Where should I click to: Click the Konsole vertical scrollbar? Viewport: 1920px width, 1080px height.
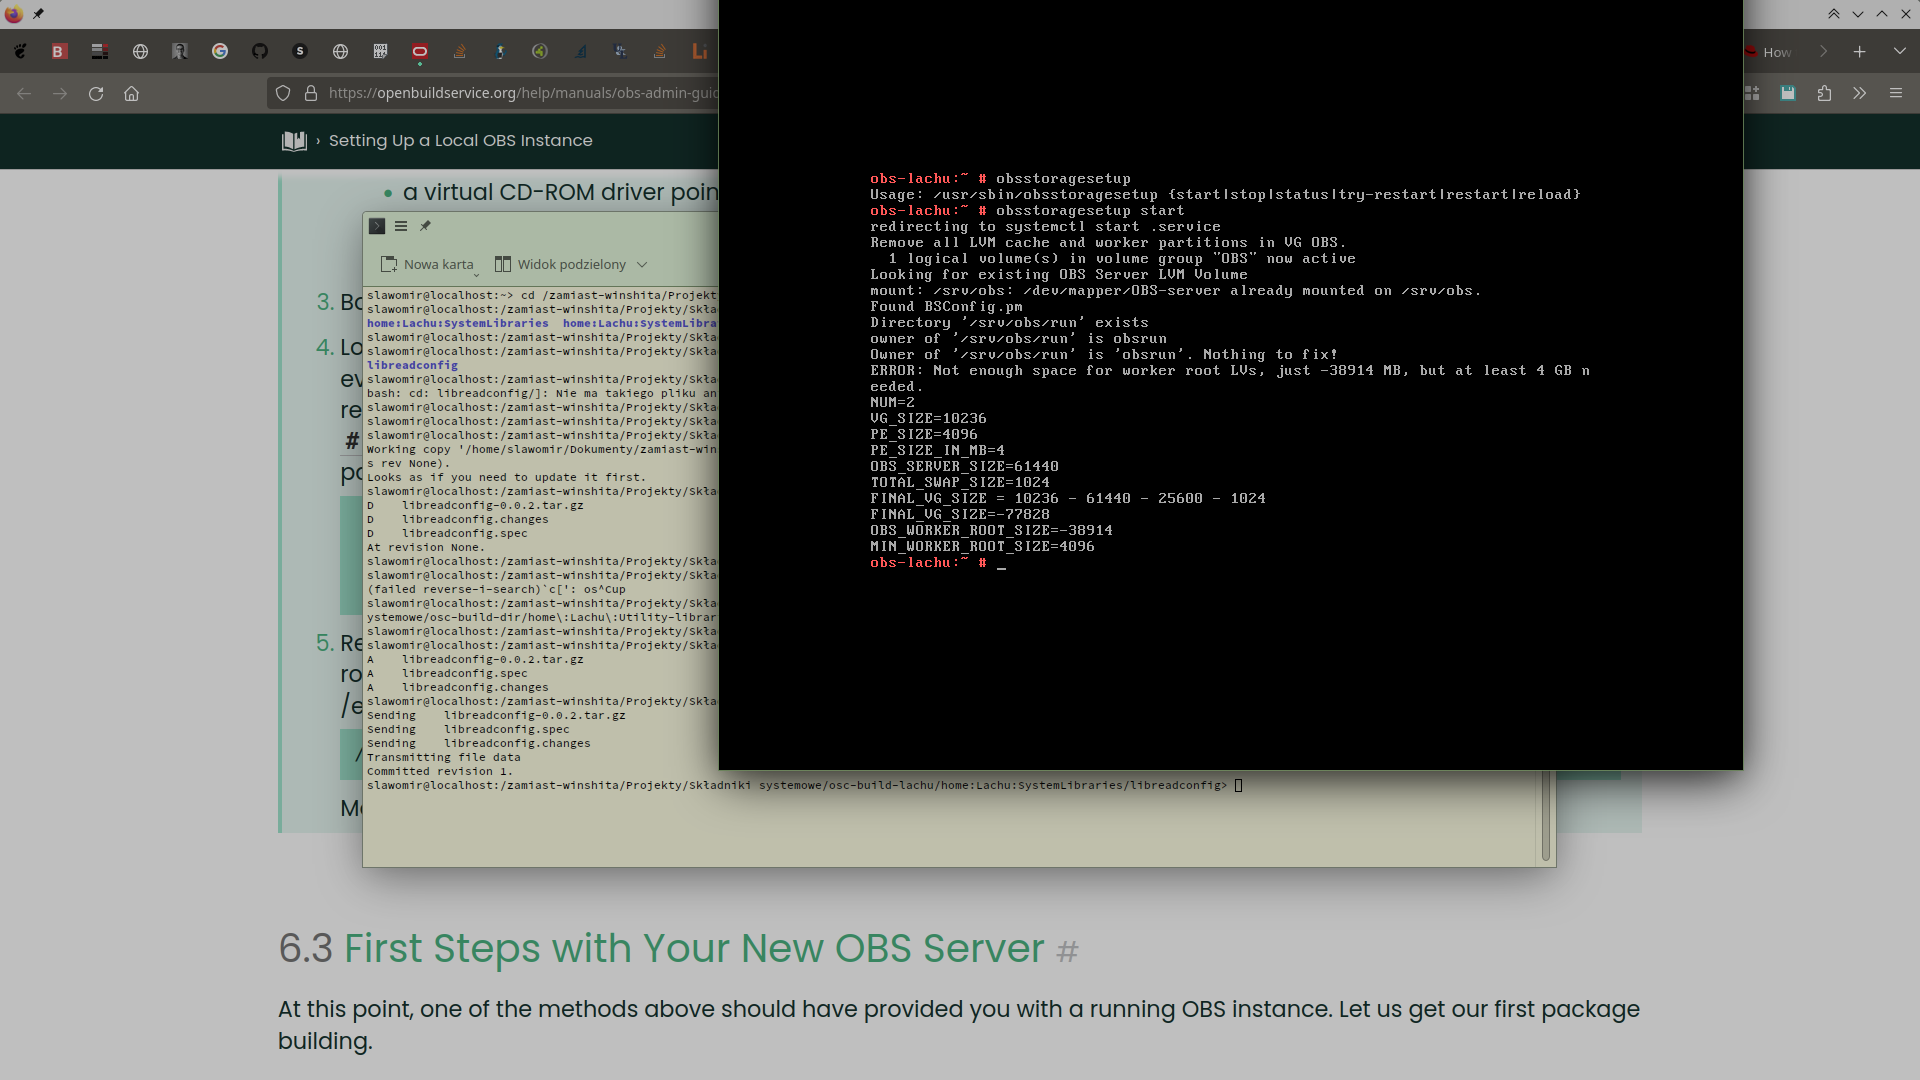[x=1545, y=815]
